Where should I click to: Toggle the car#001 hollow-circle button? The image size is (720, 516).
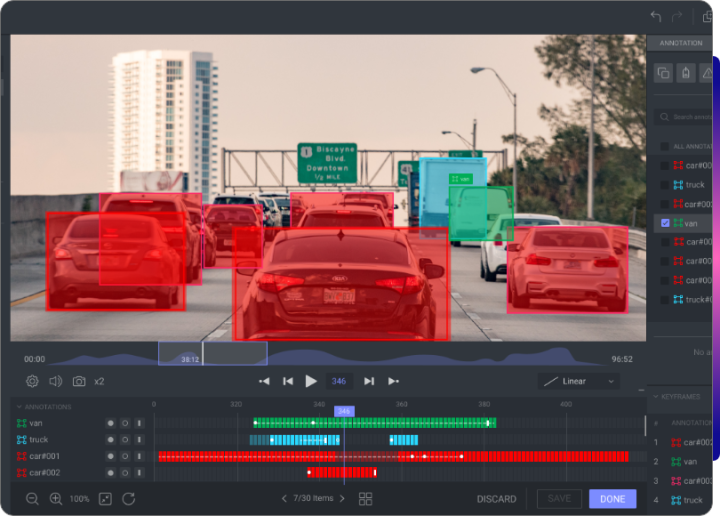[x=125, y=456]
